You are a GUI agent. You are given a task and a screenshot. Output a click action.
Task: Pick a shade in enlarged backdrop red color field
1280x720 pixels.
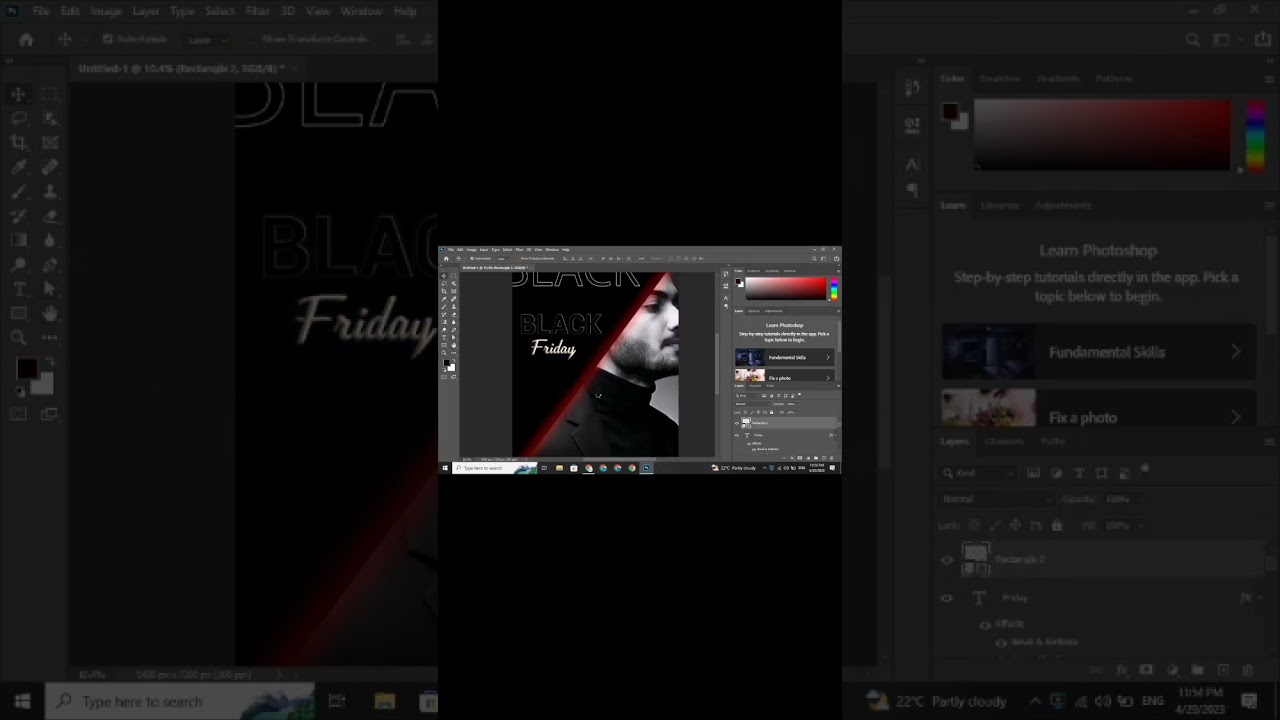click(x=1103, y=134)
